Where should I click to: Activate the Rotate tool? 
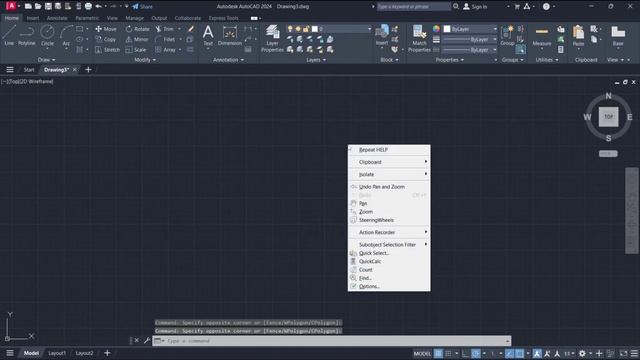point(138,29)
